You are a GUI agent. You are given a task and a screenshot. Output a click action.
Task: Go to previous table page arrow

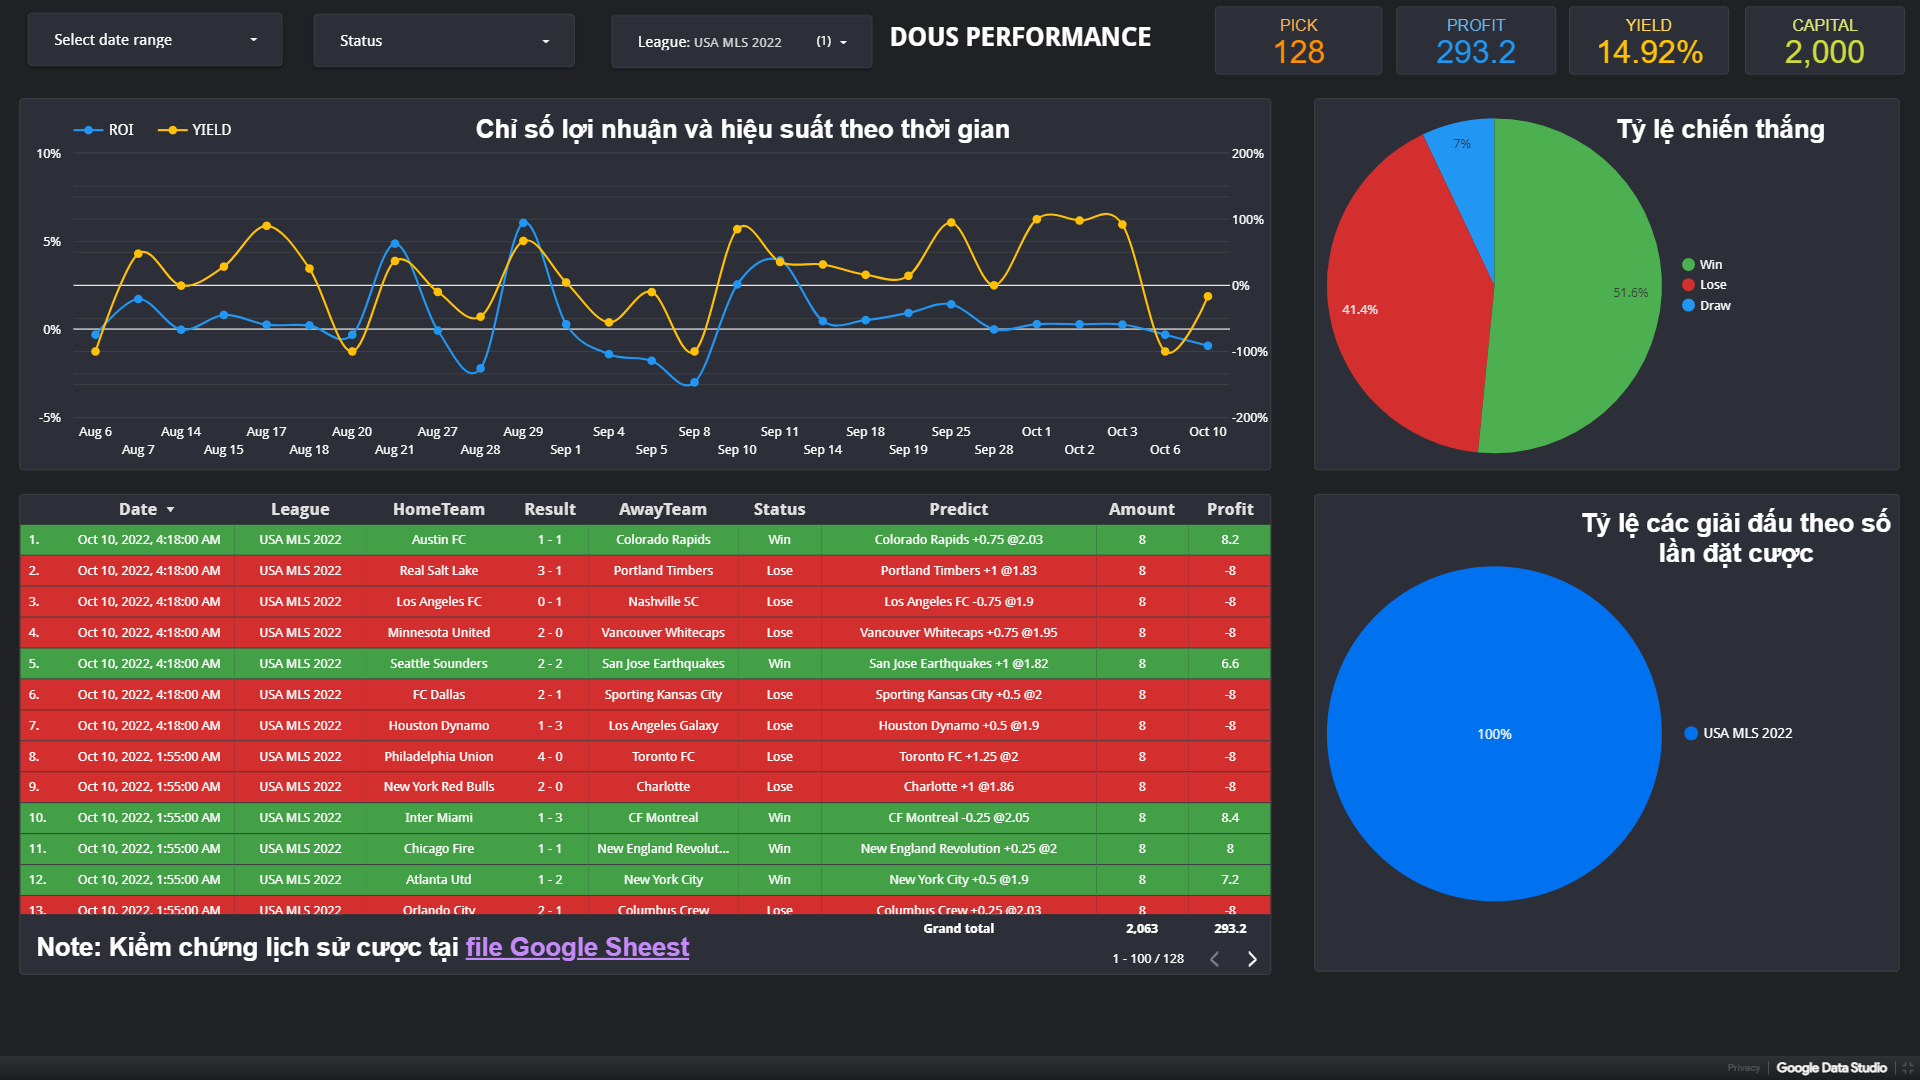point(1214,959)
